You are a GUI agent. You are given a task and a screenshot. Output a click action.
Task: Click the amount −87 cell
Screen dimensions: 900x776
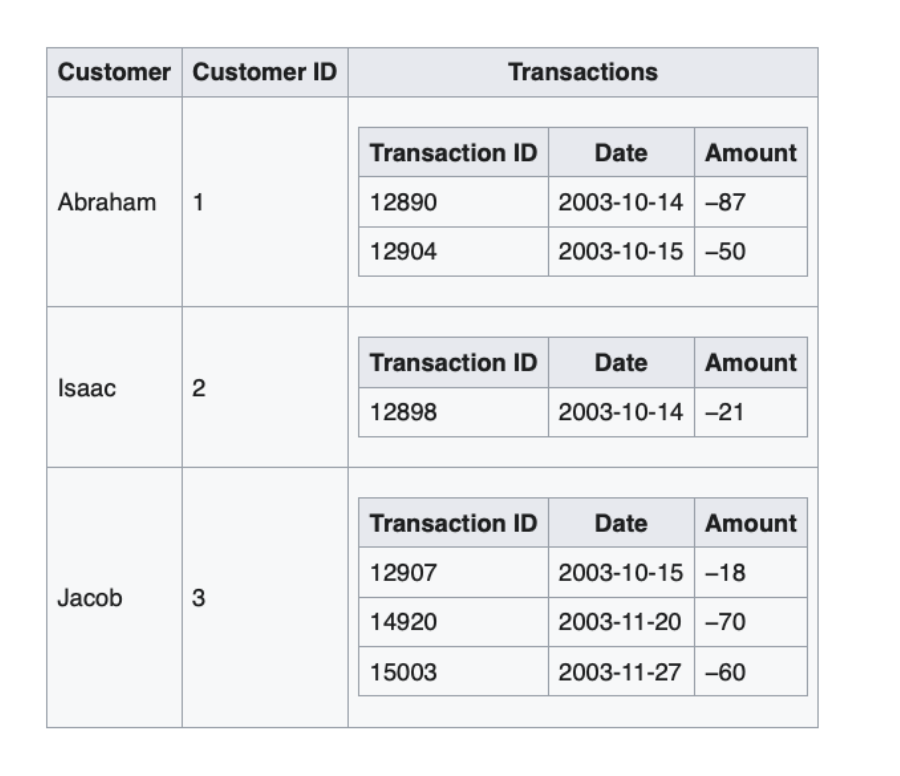pyautogui.click(x=751, y=202)
